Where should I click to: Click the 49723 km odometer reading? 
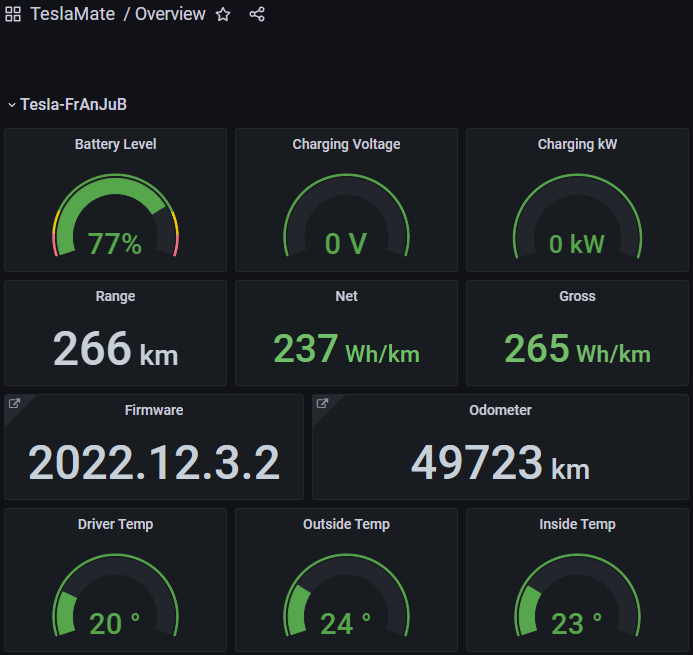click(x=500, y=463)
